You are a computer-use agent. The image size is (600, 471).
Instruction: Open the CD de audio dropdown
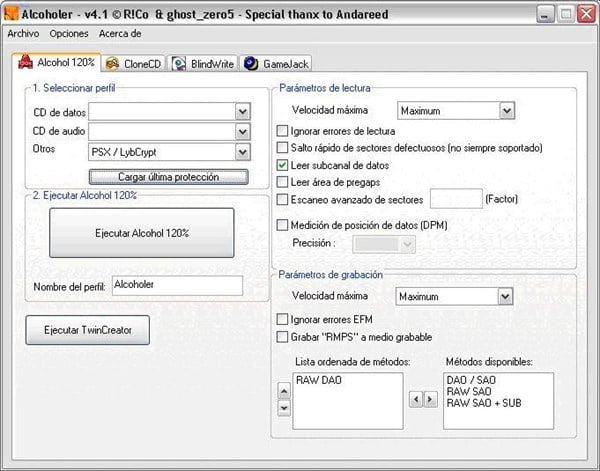tap(243, 132)
